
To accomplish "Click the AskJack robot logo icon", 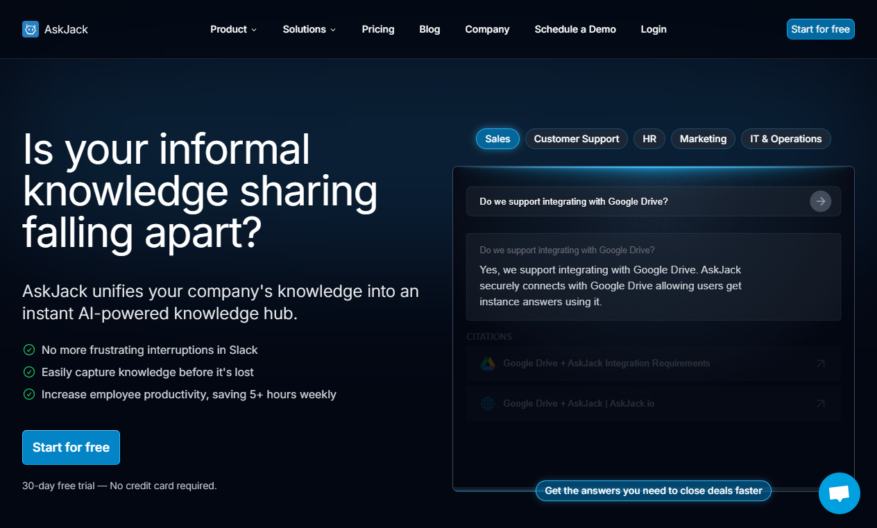I will coord(30,29).
